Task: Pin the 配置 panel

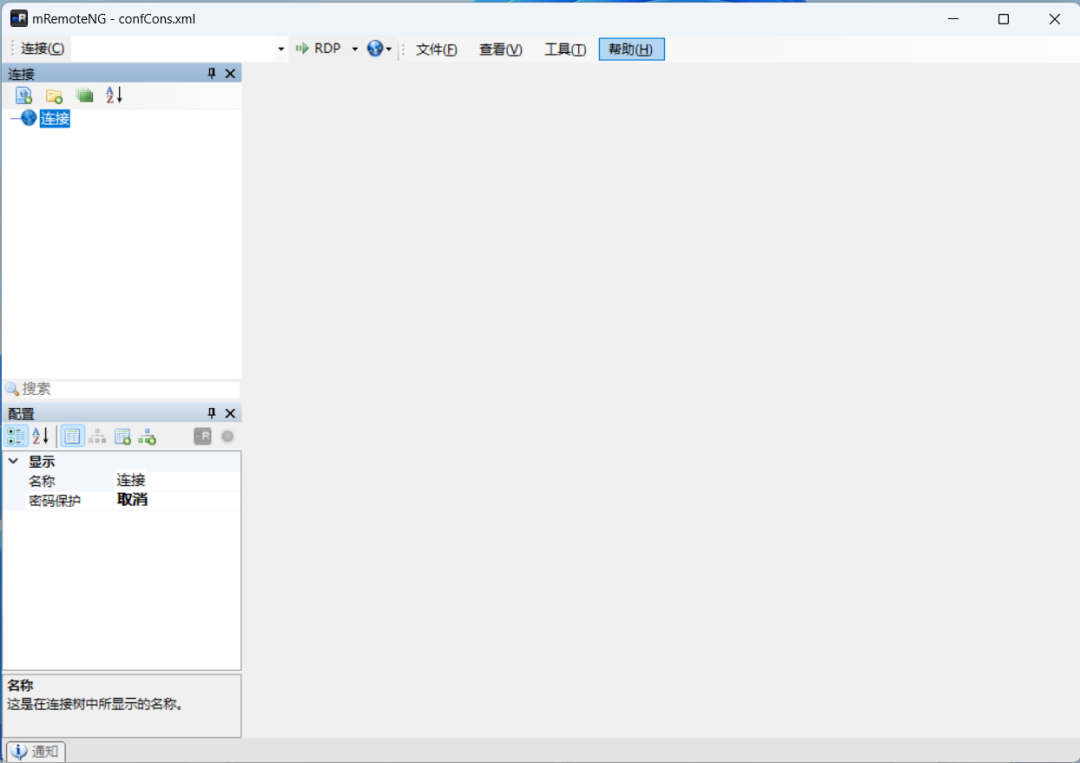Action: [211, 413]
